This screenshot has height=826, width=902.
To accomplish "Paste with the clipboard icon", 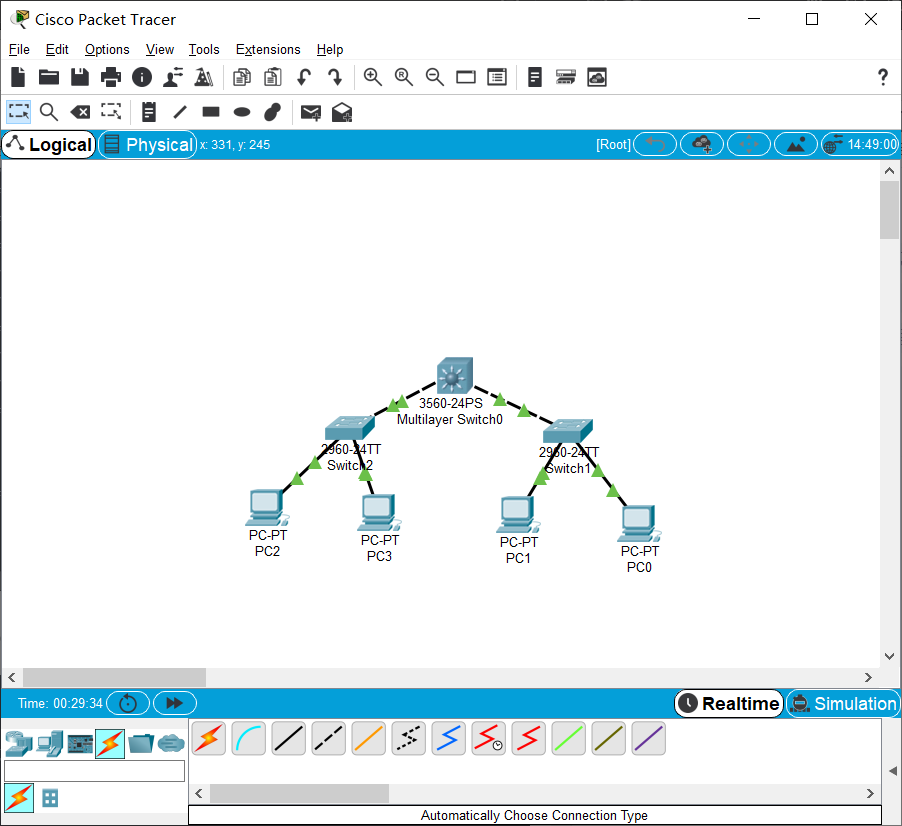I will tap(273, 77).
